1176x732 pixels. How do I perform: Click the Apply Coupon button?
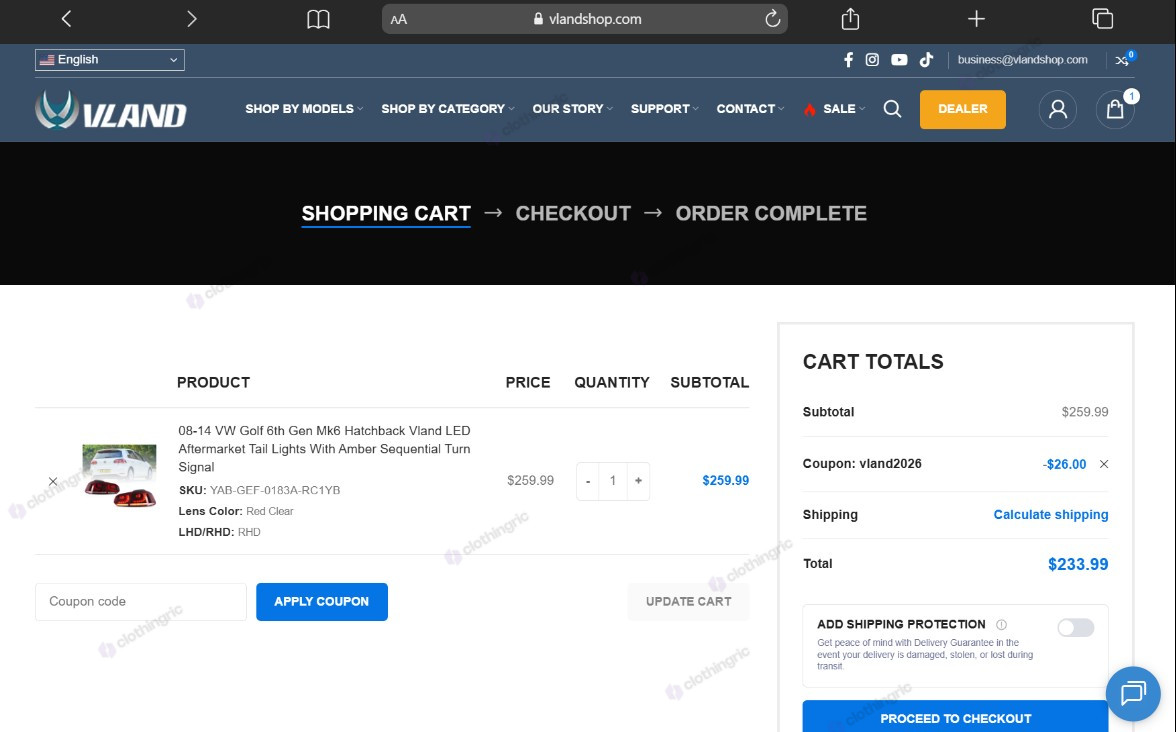[322, 602]
